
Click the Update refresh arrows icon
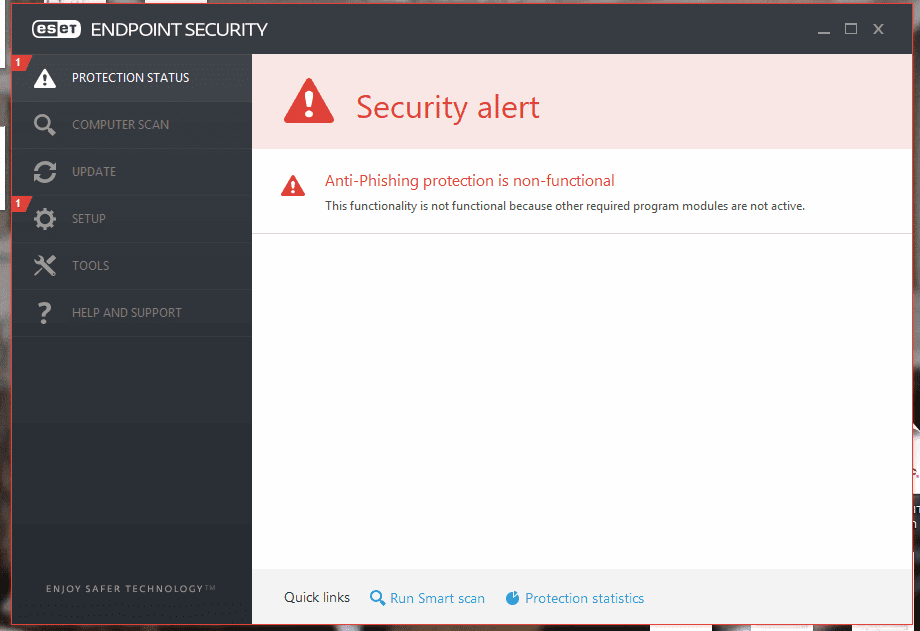pos(45,172)
